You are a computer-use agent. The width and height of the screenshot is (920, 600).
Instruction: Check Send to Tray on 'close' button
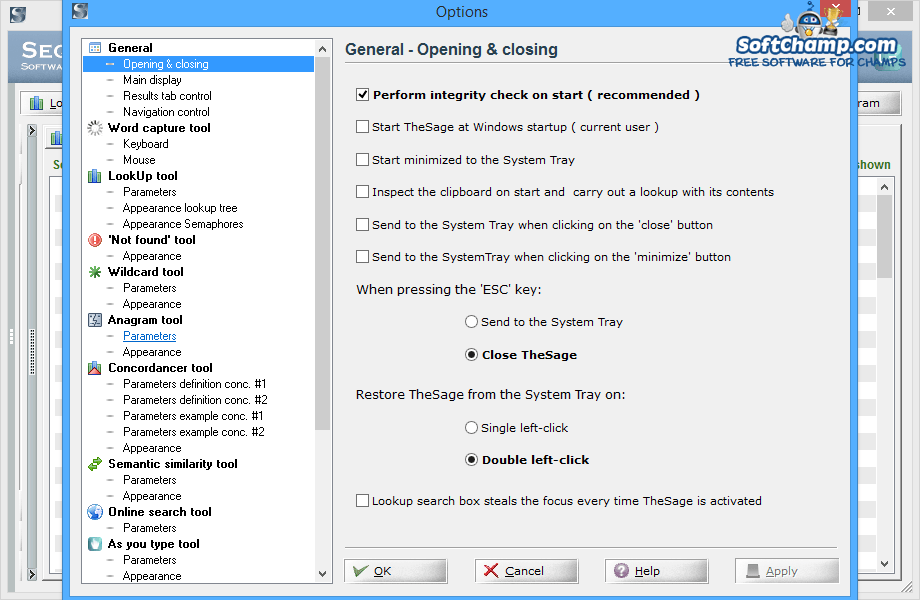click(x=363, y=225)
